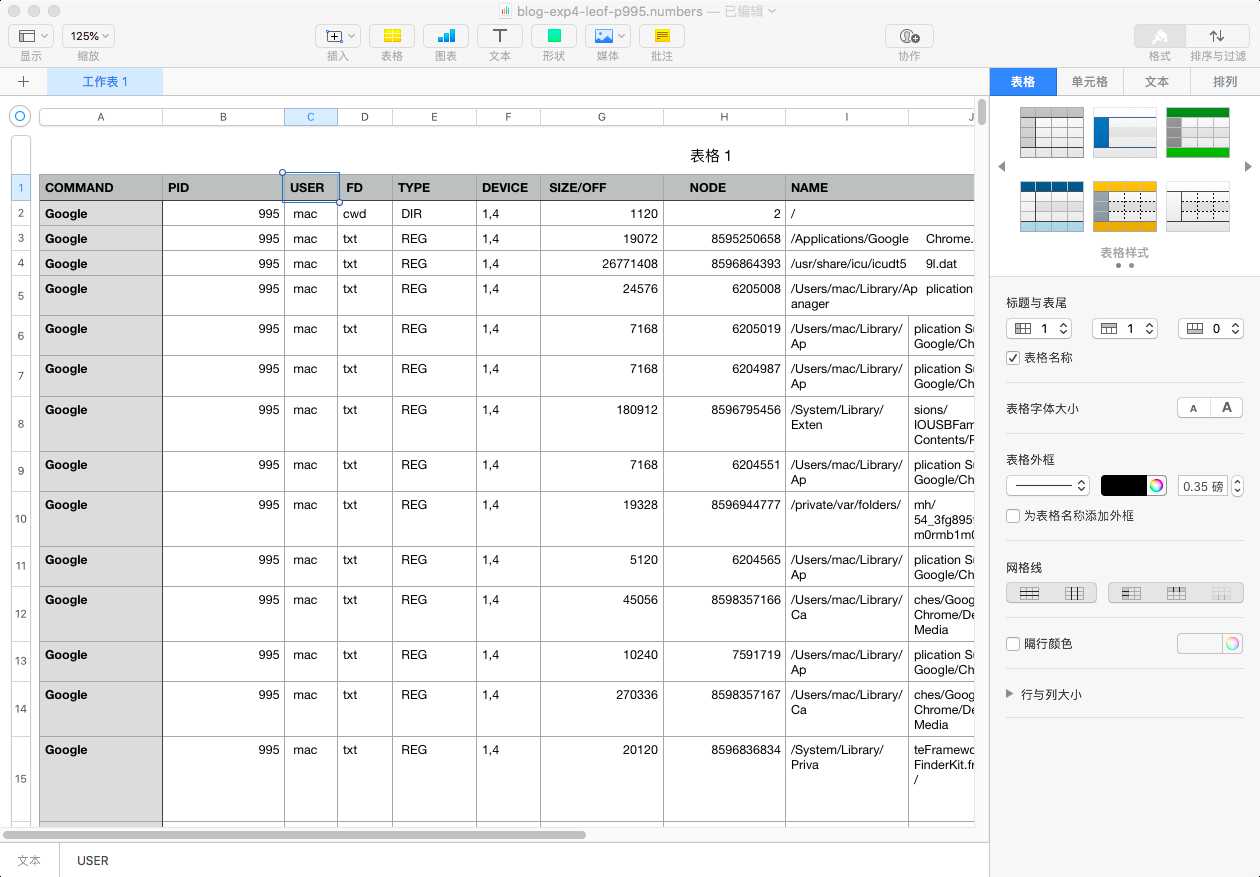Viewport: 1260px width, 877px height.
Task: Click the 文本 text box toolbar icon
Action: tap(500, 36)
